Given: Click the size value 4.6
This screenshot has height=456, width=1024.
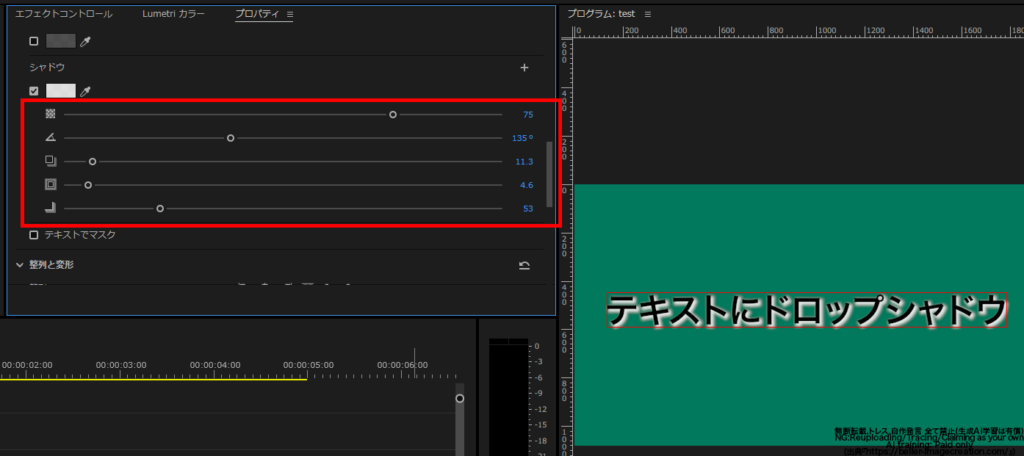Looking at the screenshot, I should click(x=526, y=186).
